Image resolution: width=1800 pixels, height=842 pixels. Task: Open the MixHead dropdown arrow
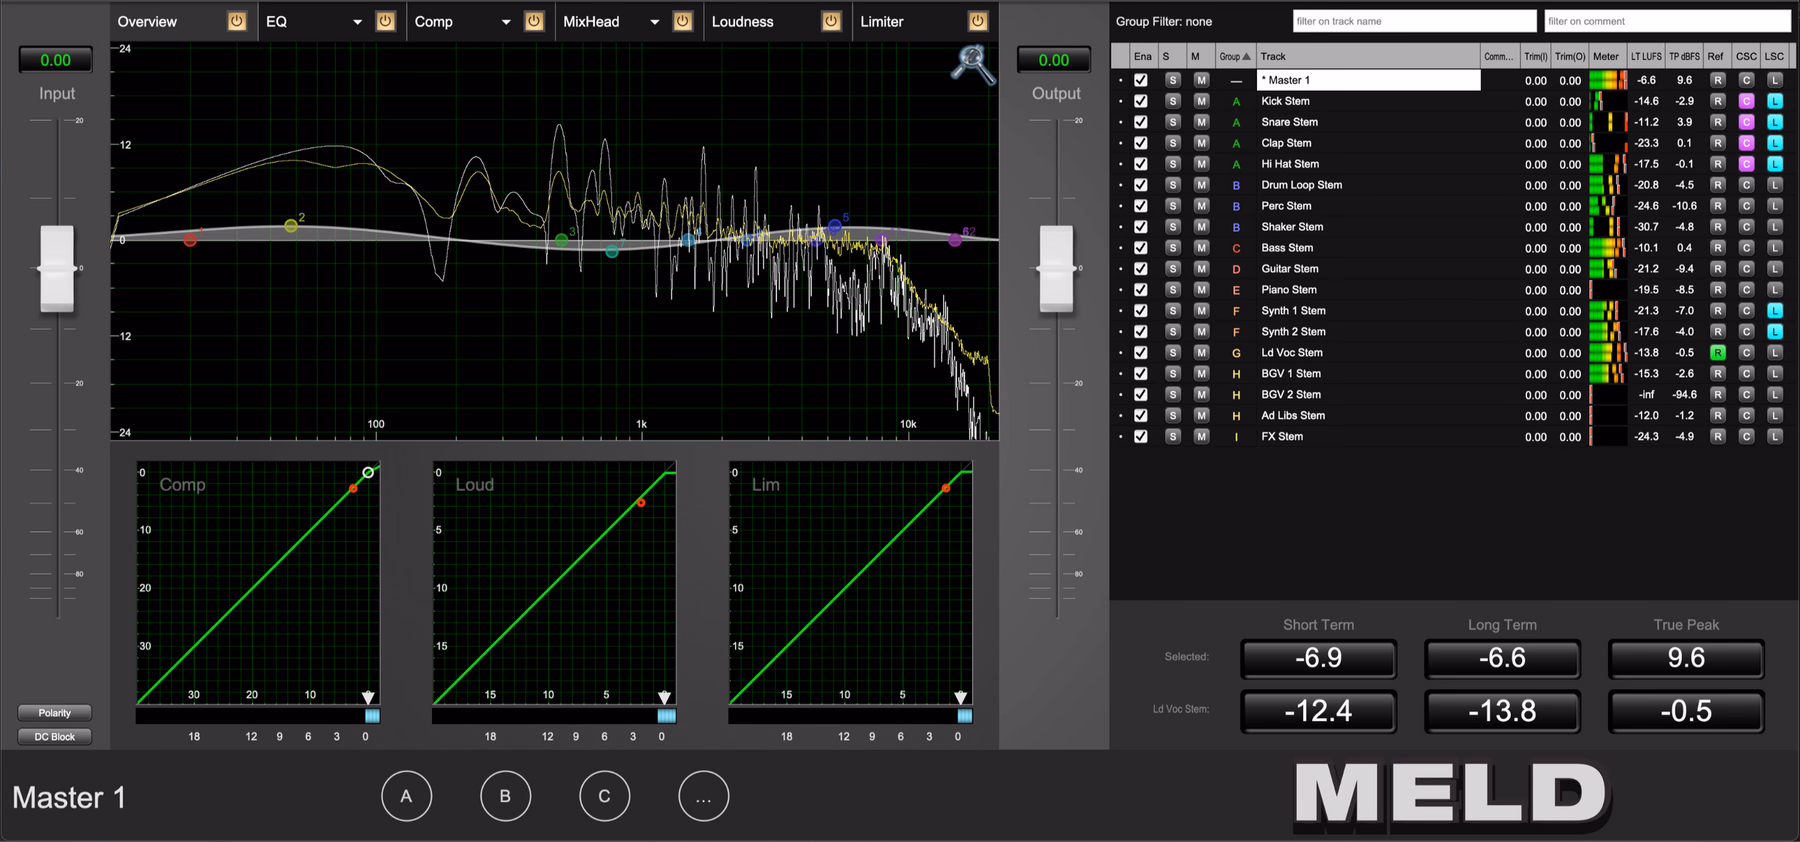[655, 22]
